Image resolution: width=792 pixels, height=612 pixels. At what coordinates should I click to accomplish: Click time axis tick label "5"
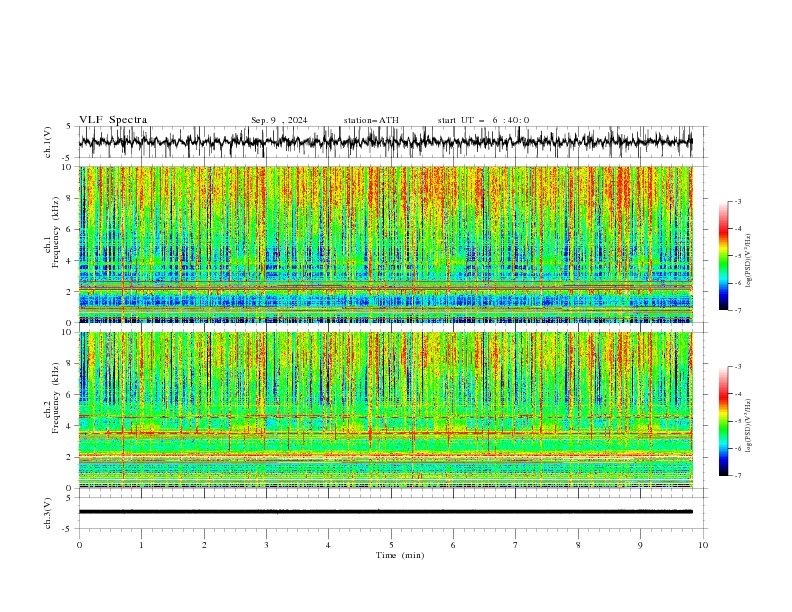(x=391, y=545)
